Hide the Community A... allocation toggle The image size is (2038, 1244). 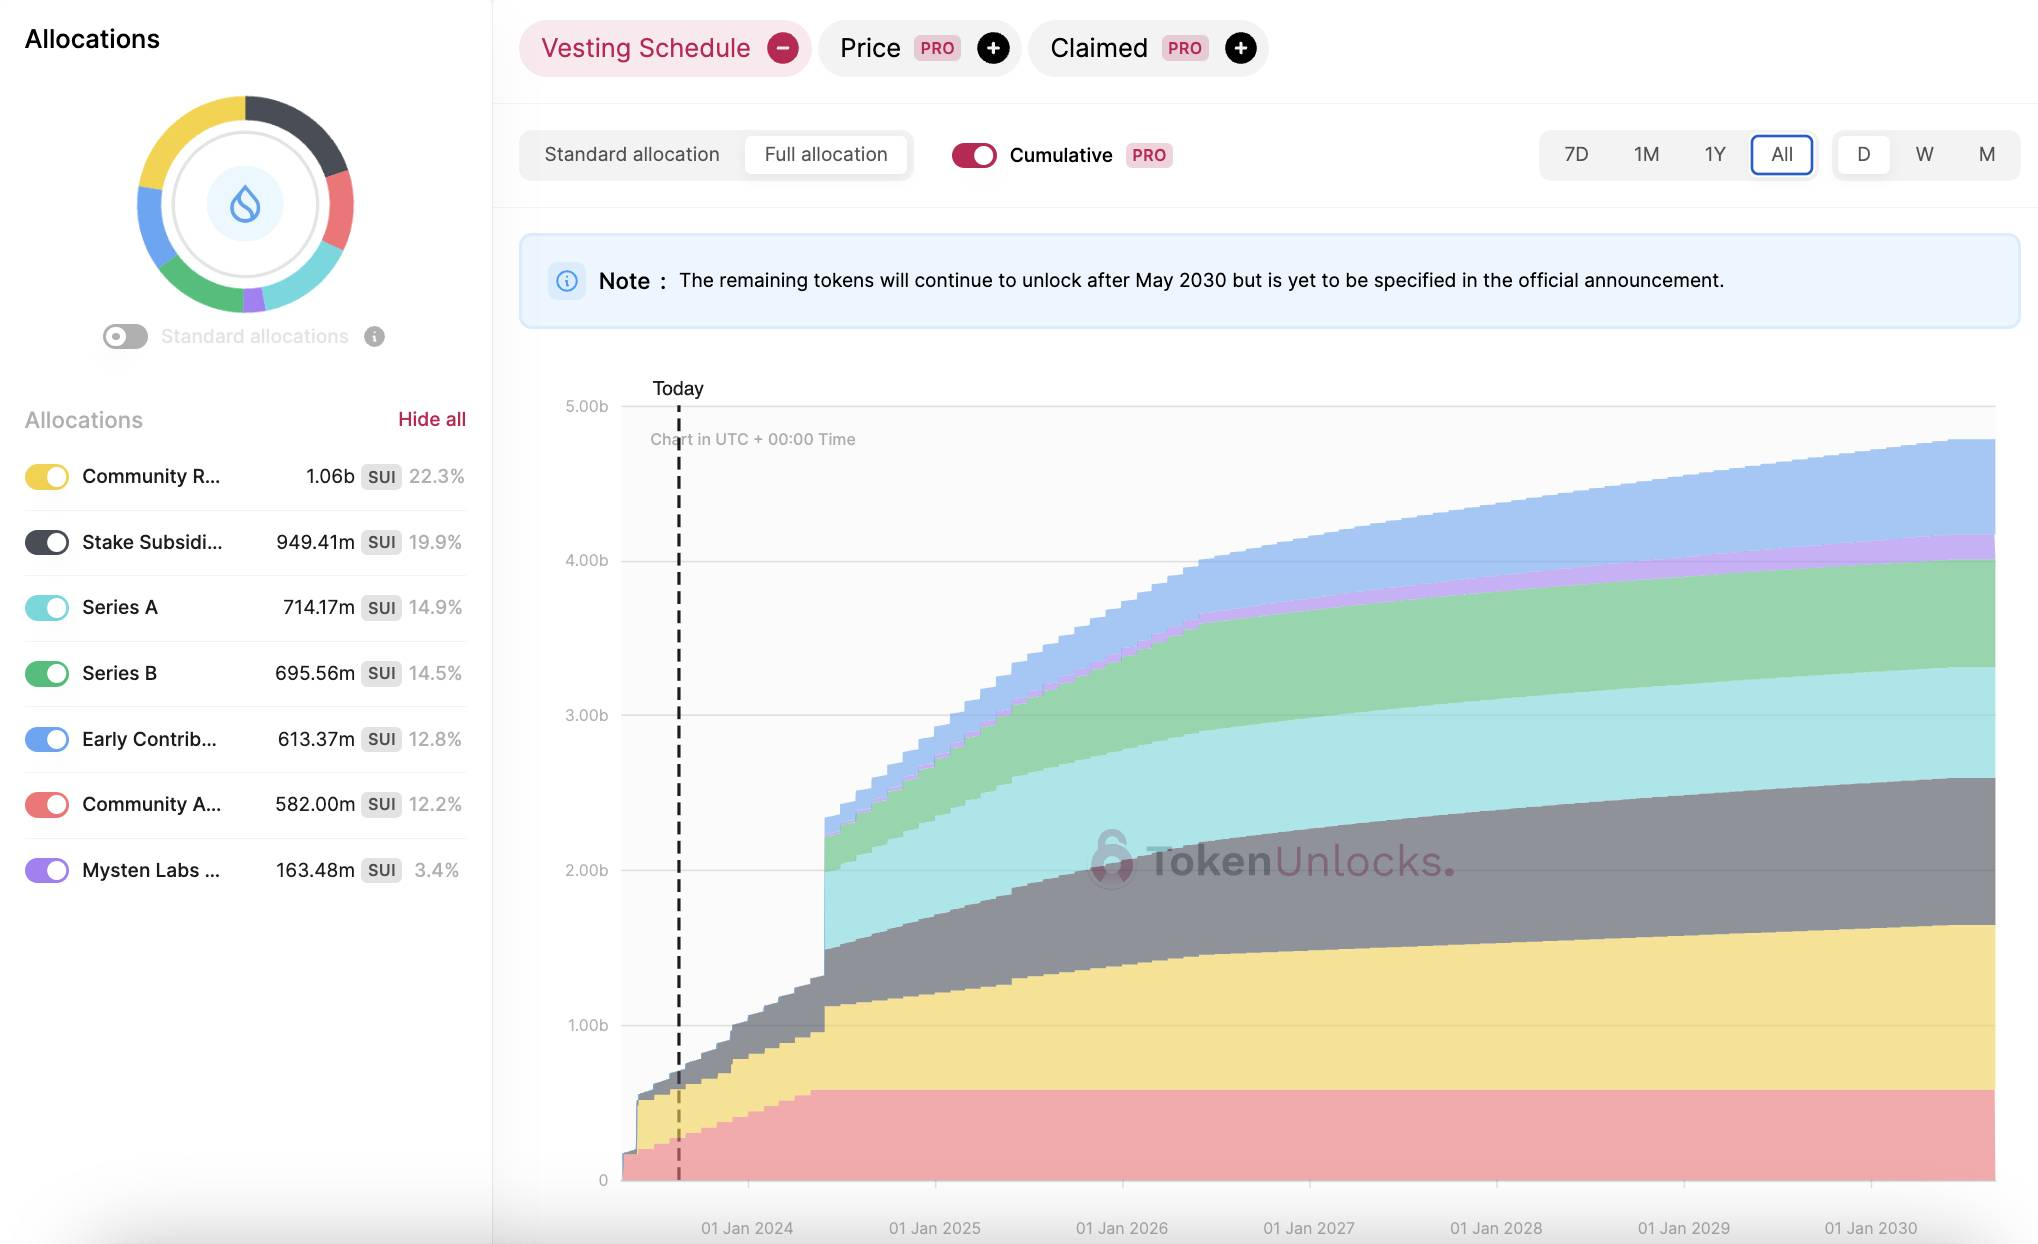point(47,805)
